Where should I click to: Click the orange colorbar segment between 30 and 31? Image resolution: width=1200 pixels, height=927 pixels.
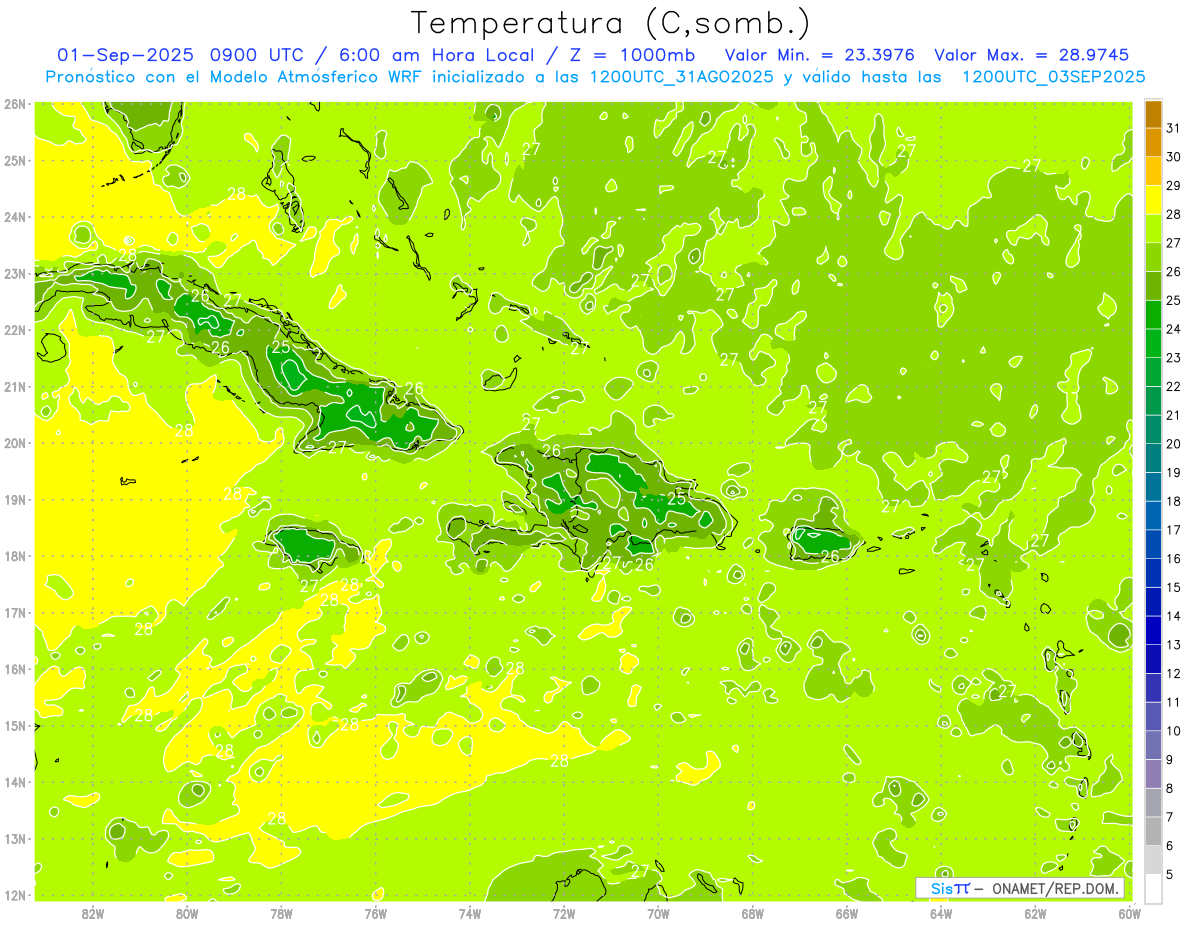(1153, 143)
